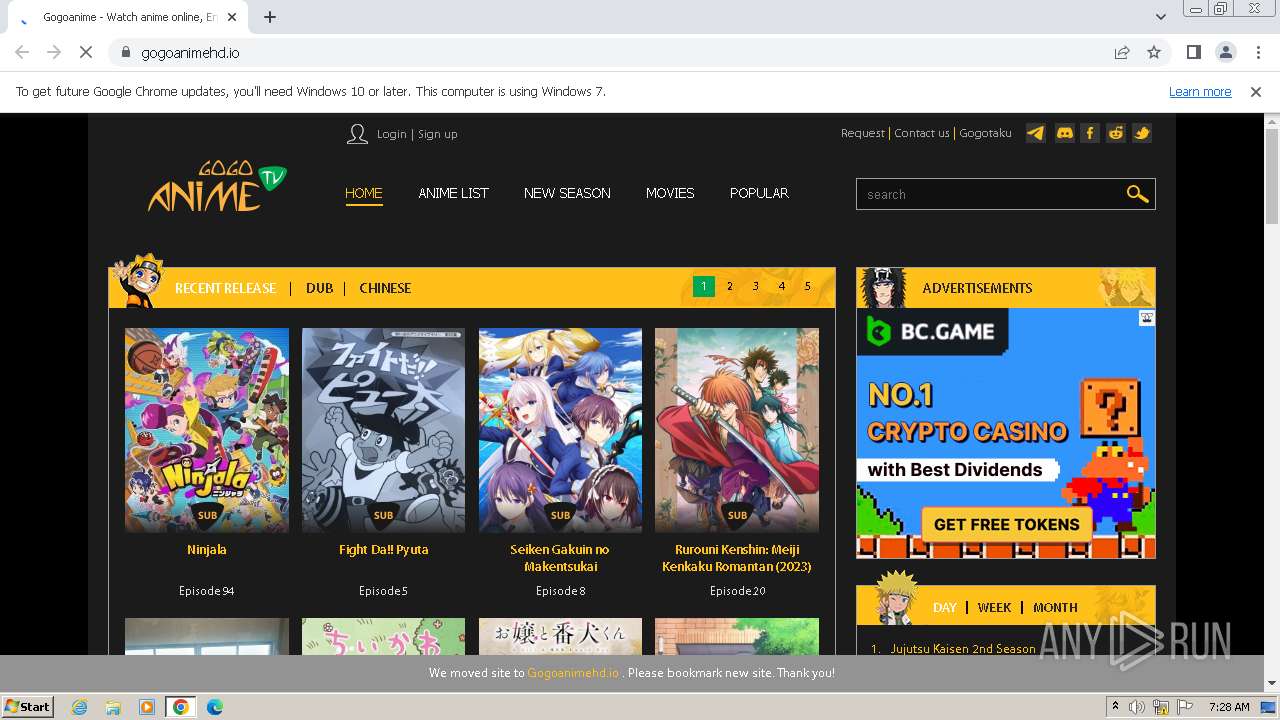Open the NEW SEASON menu
Screen dimensions: 1280x720
tap(567, 193)
